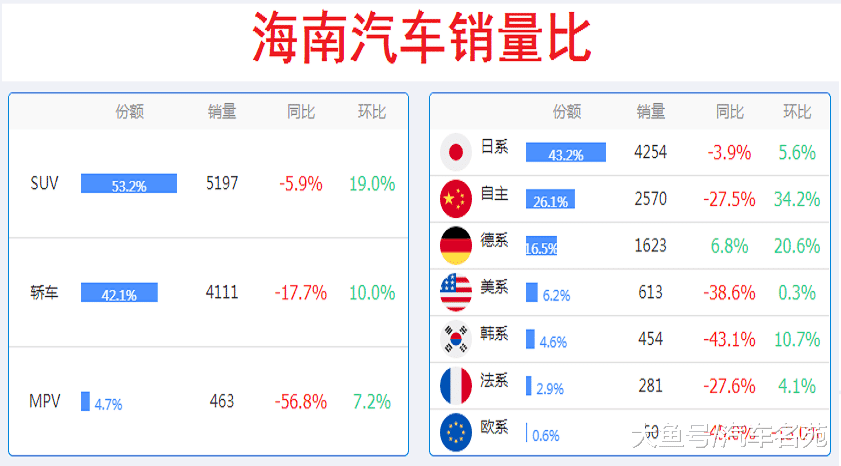This screenshot has width=841, height=466.
Task: Click the 自主 26.1% share bar
Action: [x=550, y=199]
